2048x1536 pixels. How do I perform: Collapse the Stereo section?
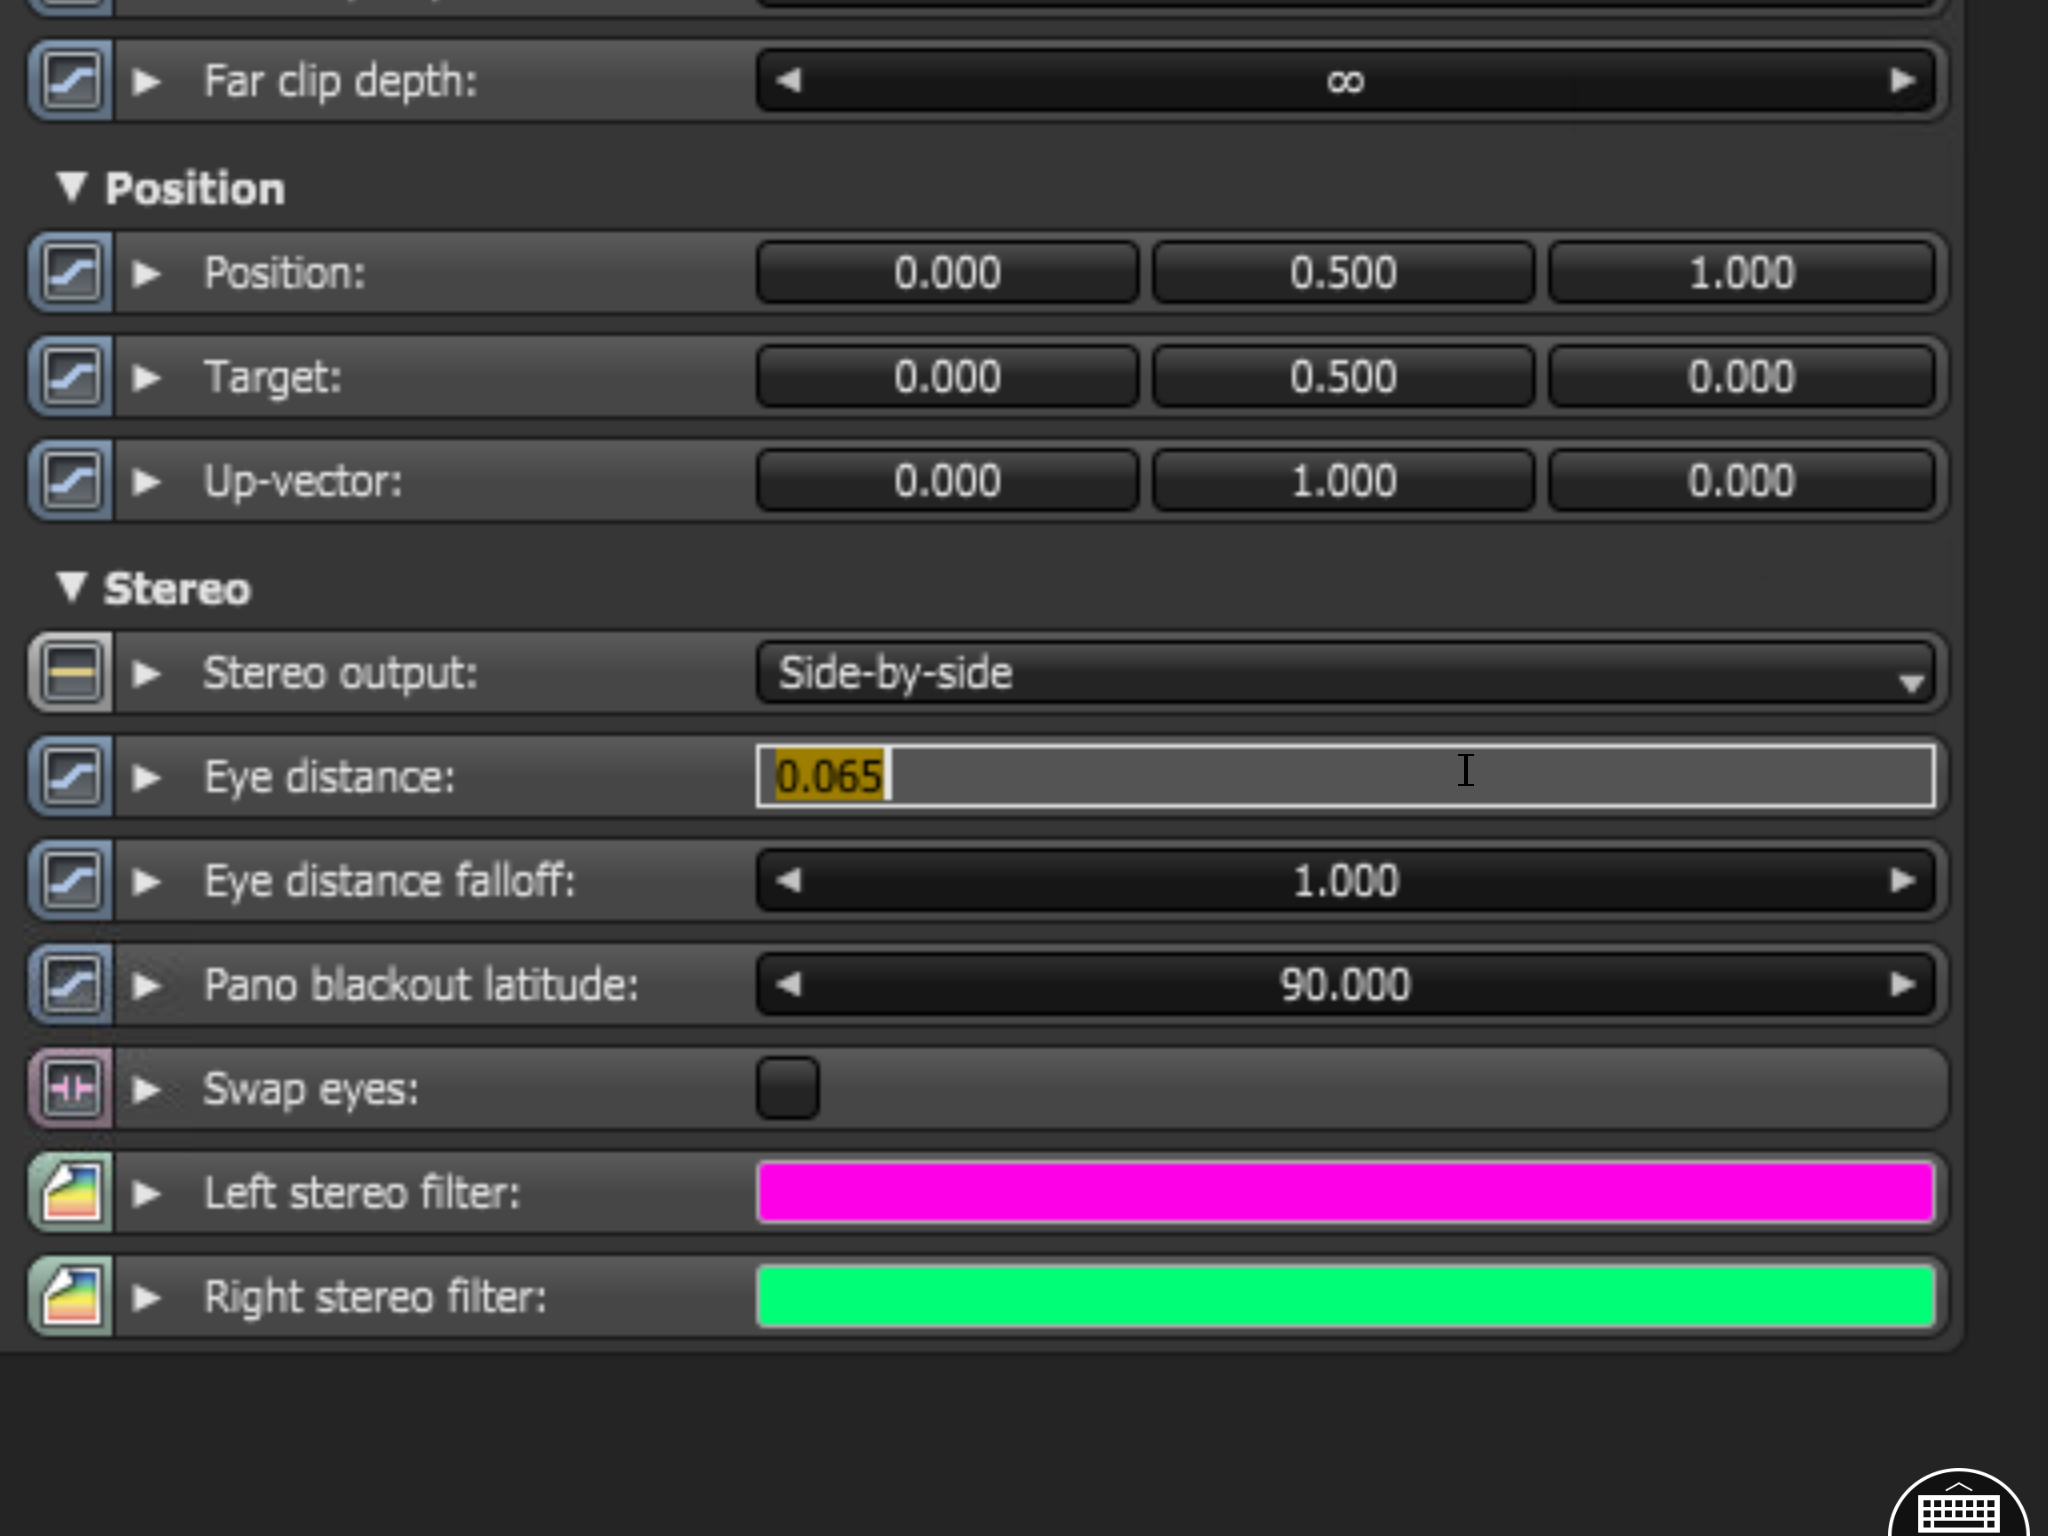71,587
